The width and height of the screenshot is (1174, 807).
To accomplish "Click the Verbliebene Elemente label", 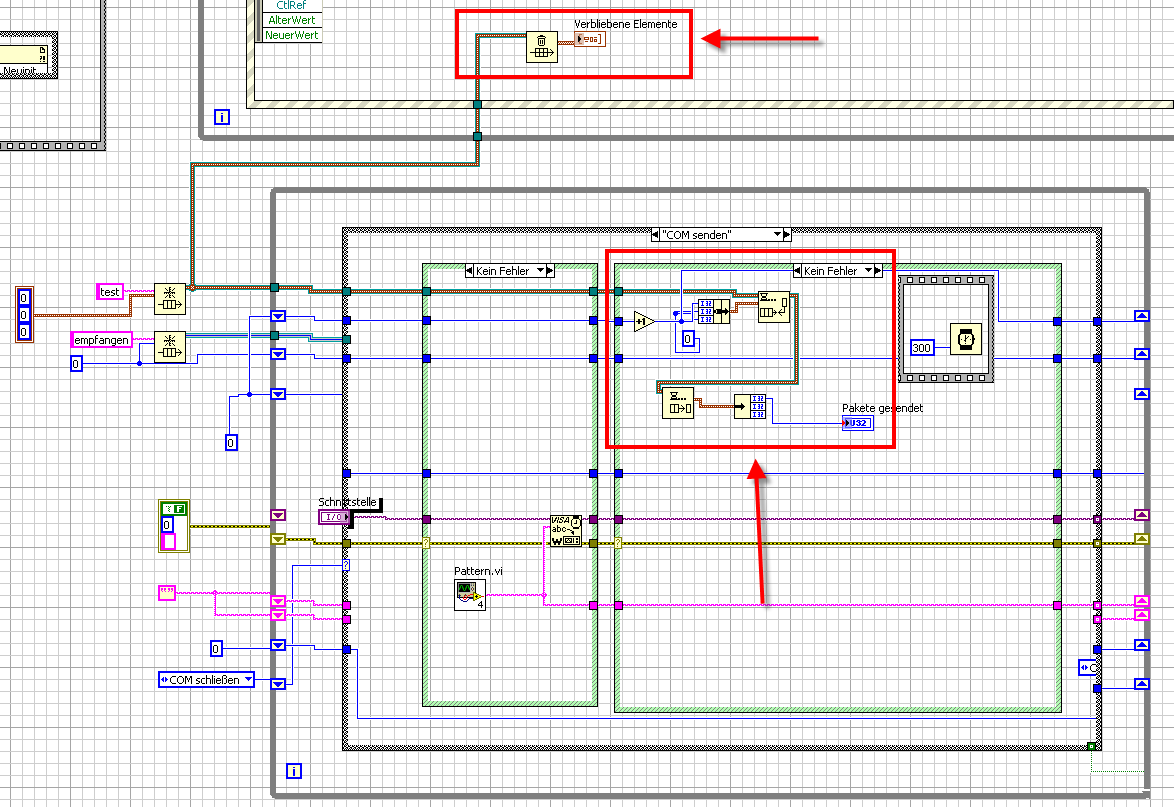I will click(x=625, y=24).
